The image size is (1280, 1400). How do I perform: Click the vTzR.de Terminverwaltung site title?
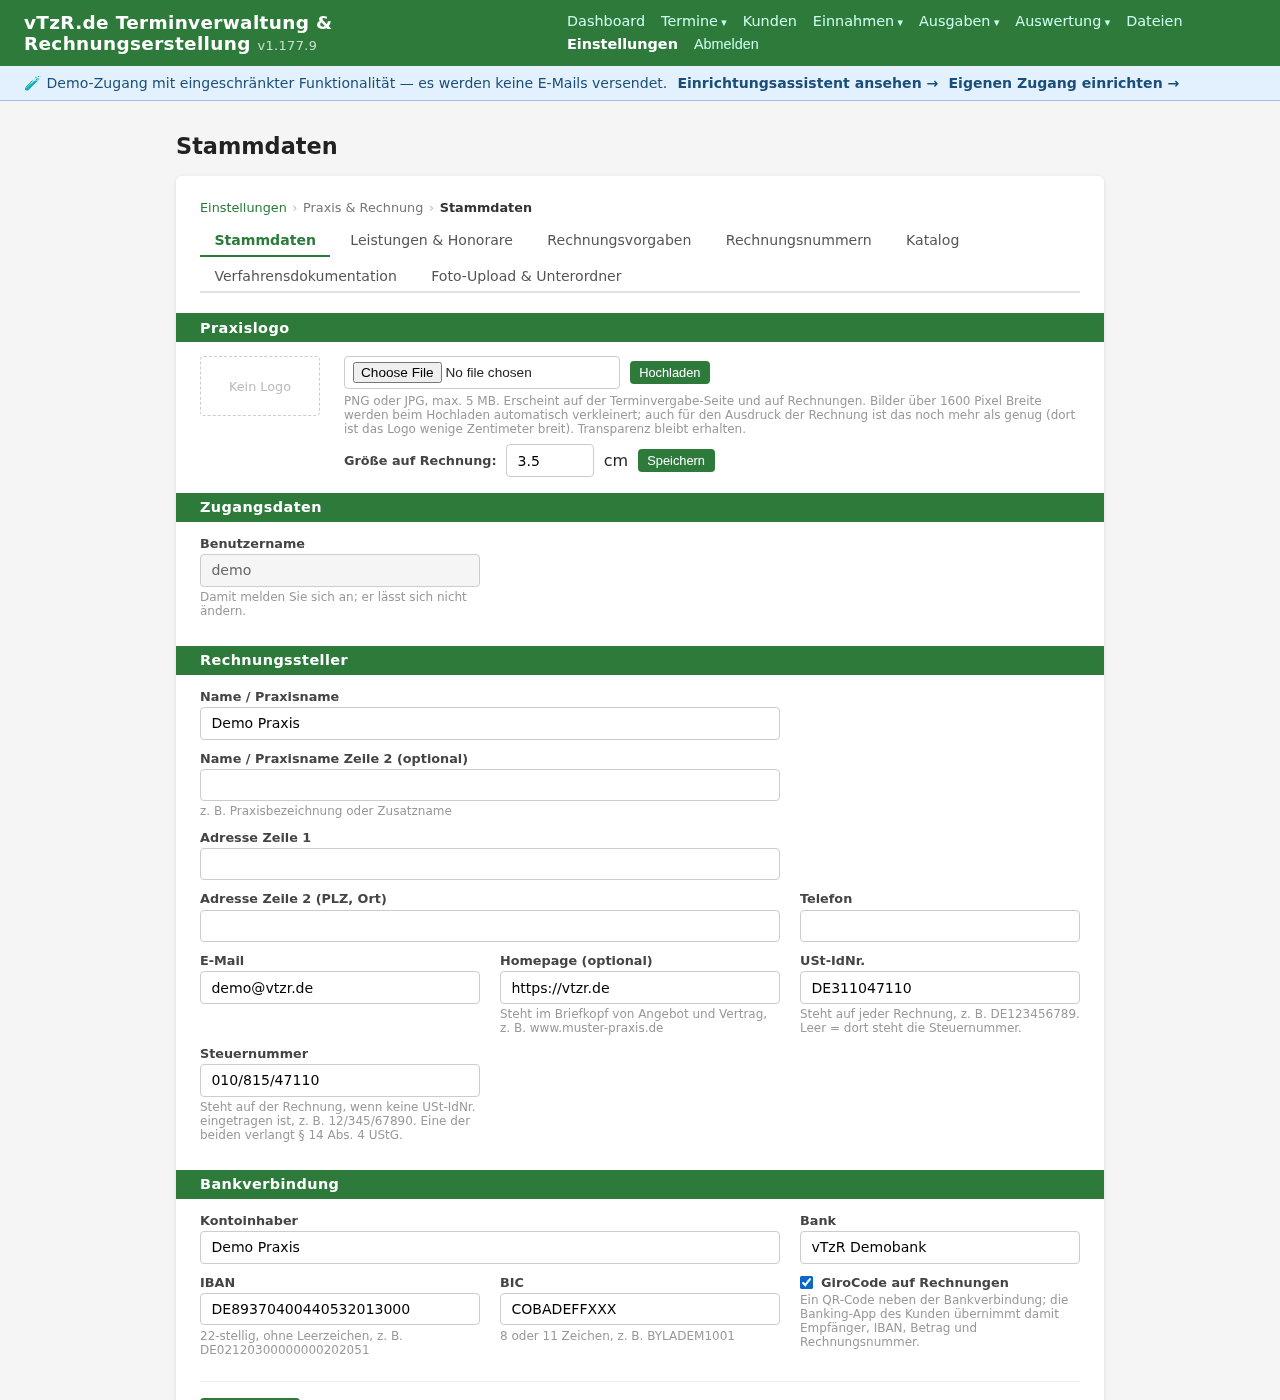[x=178, y=33]
